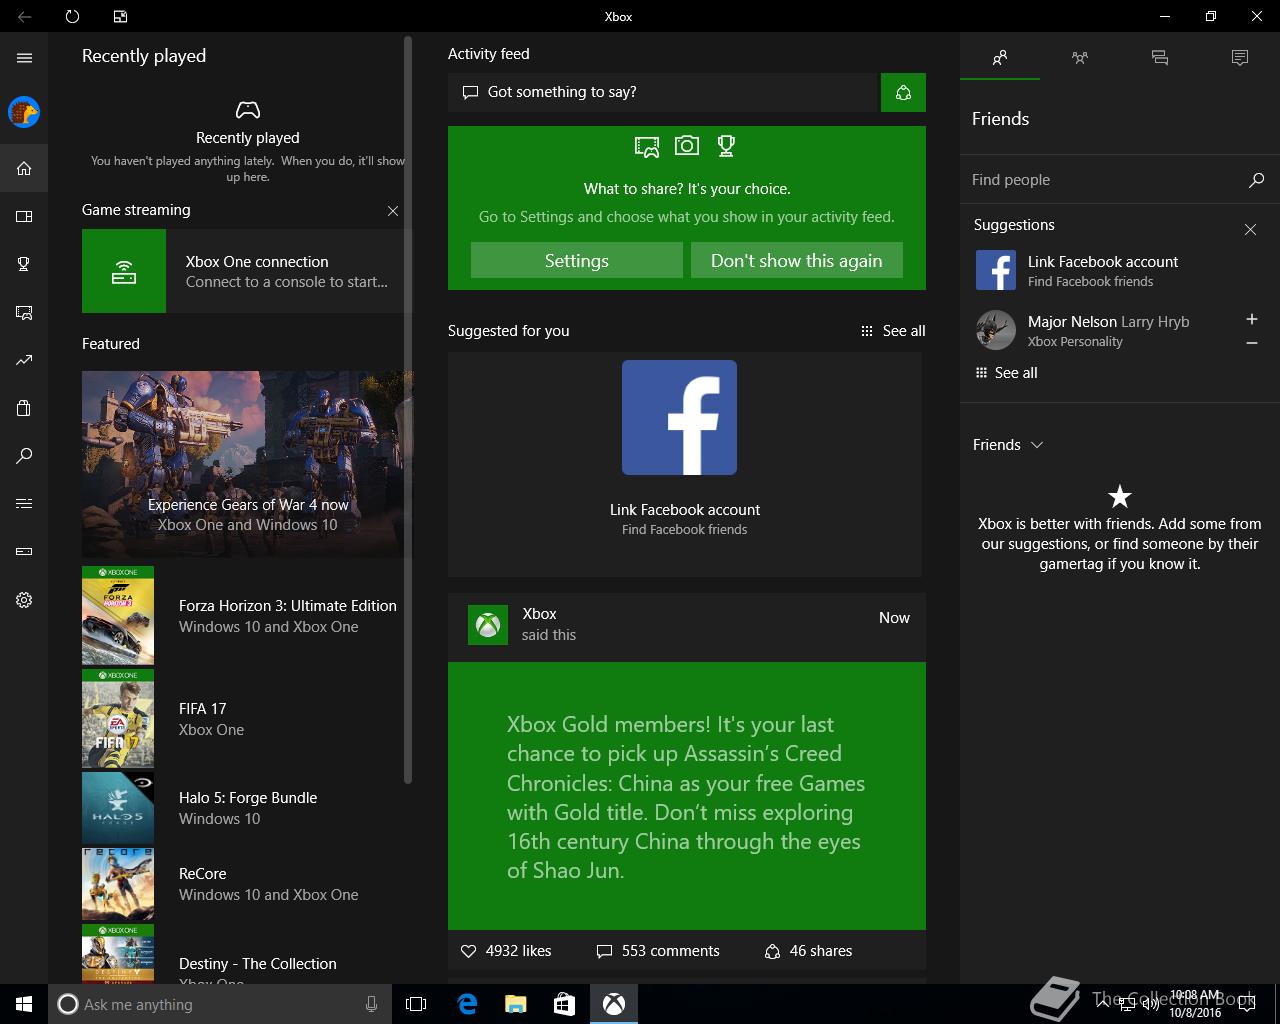Open Windows Store from taskbar
This screenshot has height=1024, width=1280.
(x=564, y=1004)
